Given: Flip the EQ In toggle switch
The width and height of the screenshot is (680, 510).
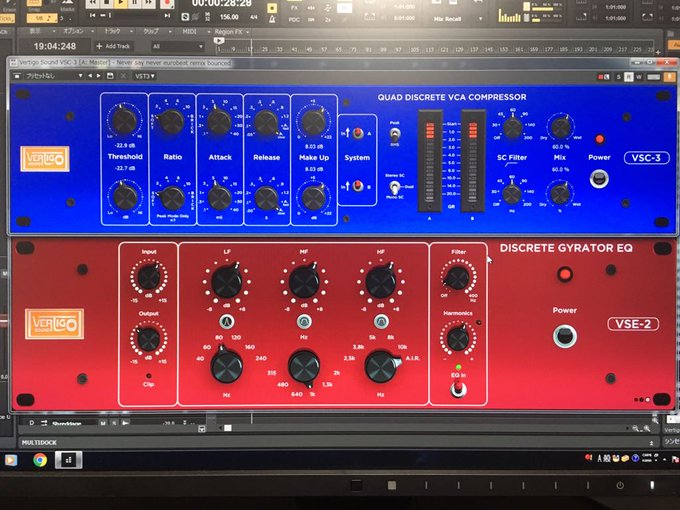Looking at the screenshot, I should [x=458, y=390].
